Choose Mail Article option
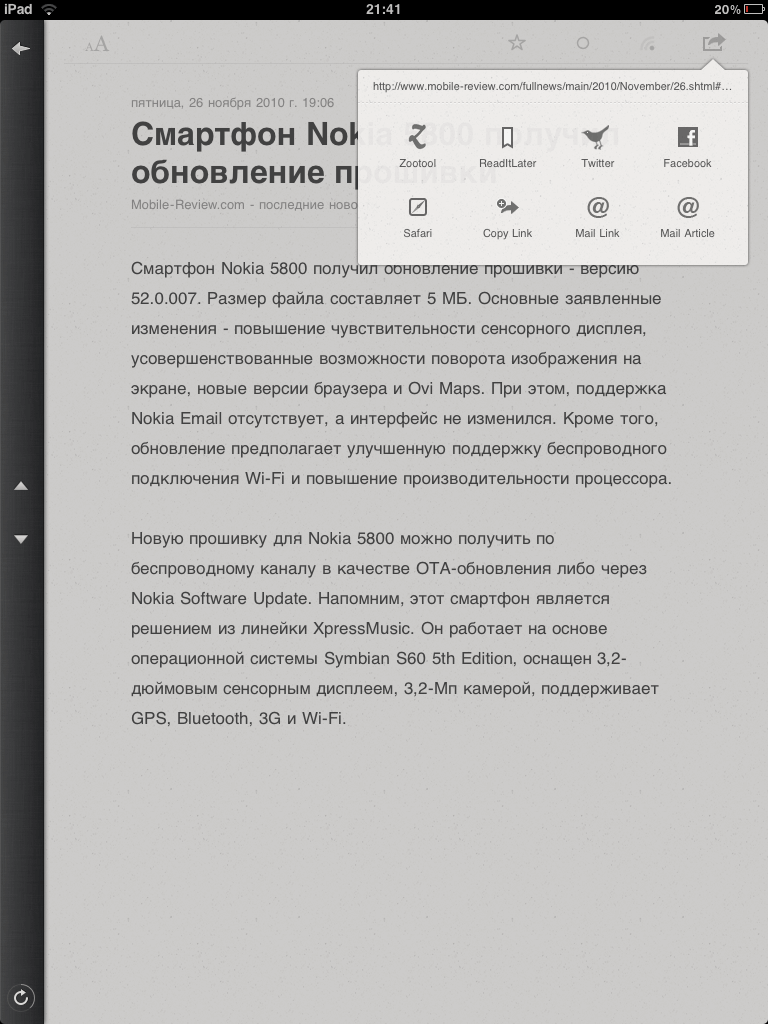768x1024 pixels. click(x=687, y=217)
